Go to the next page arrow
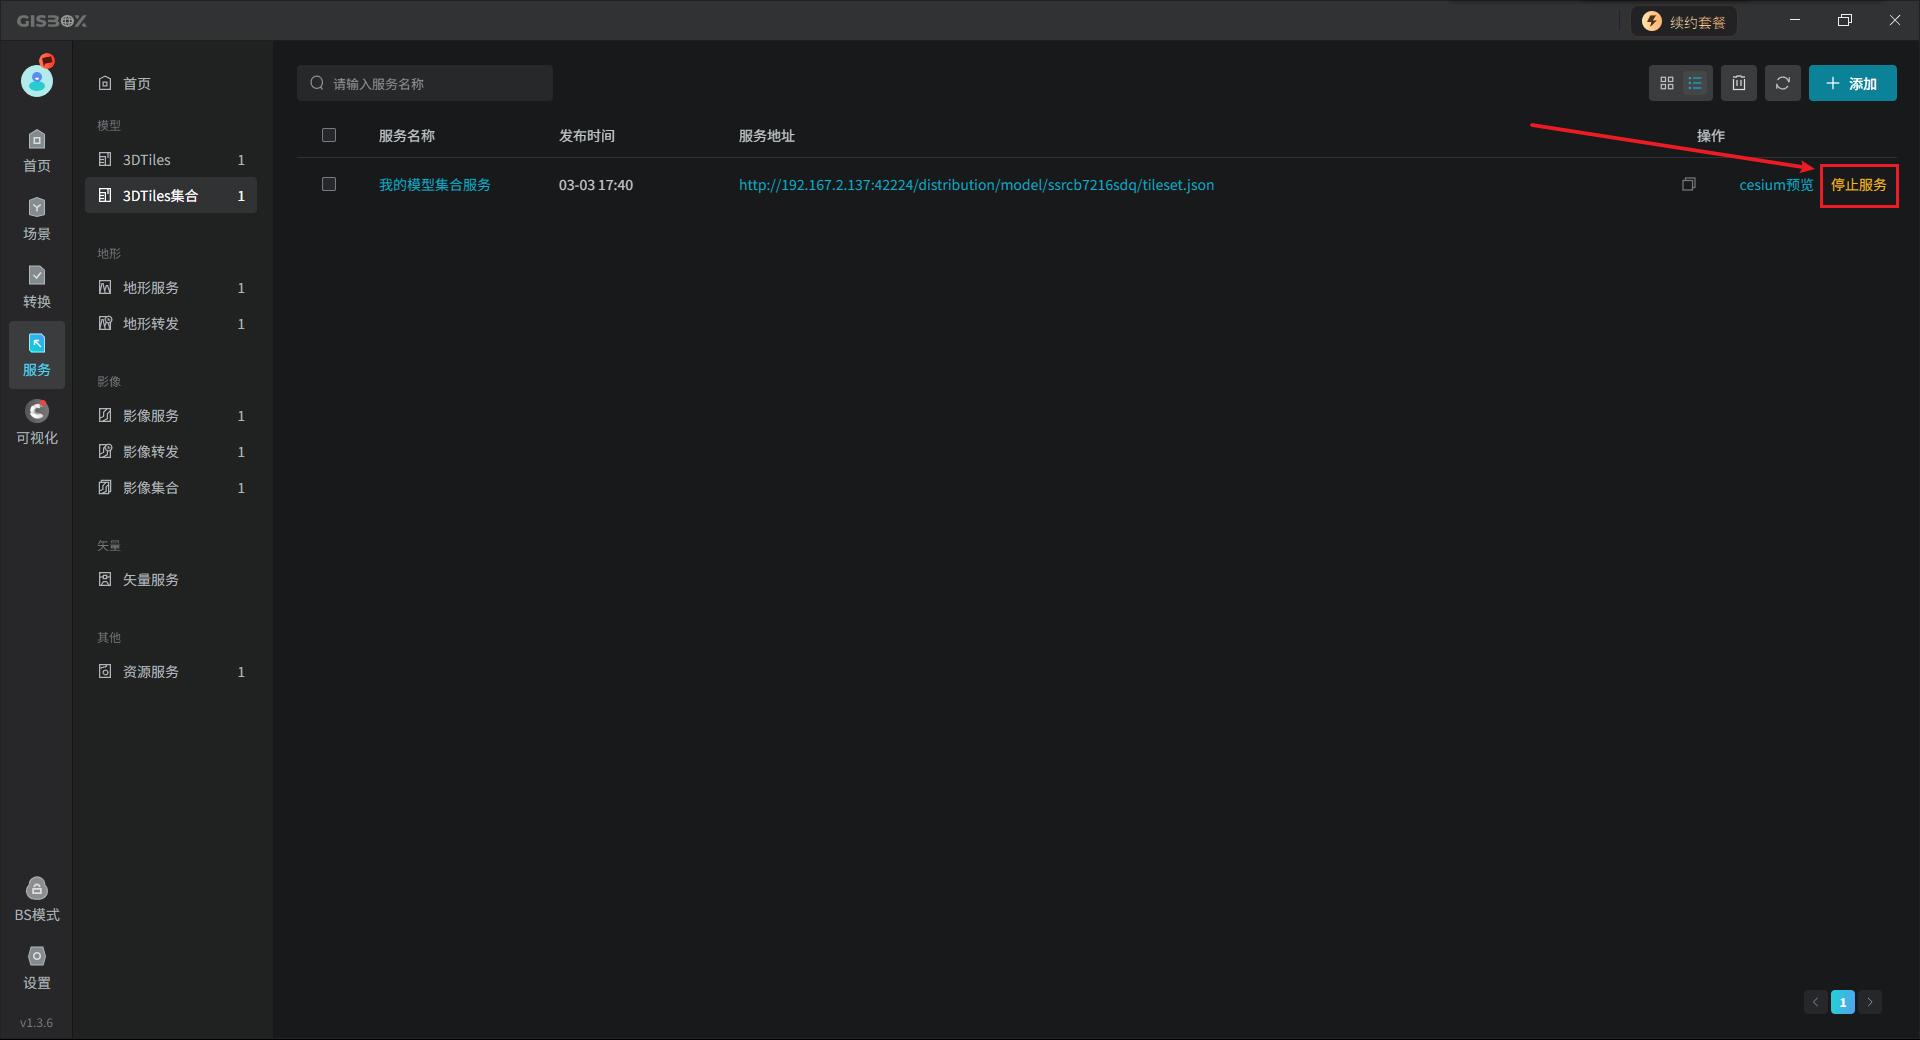1920x1040 pixels. (1870, 1002)
